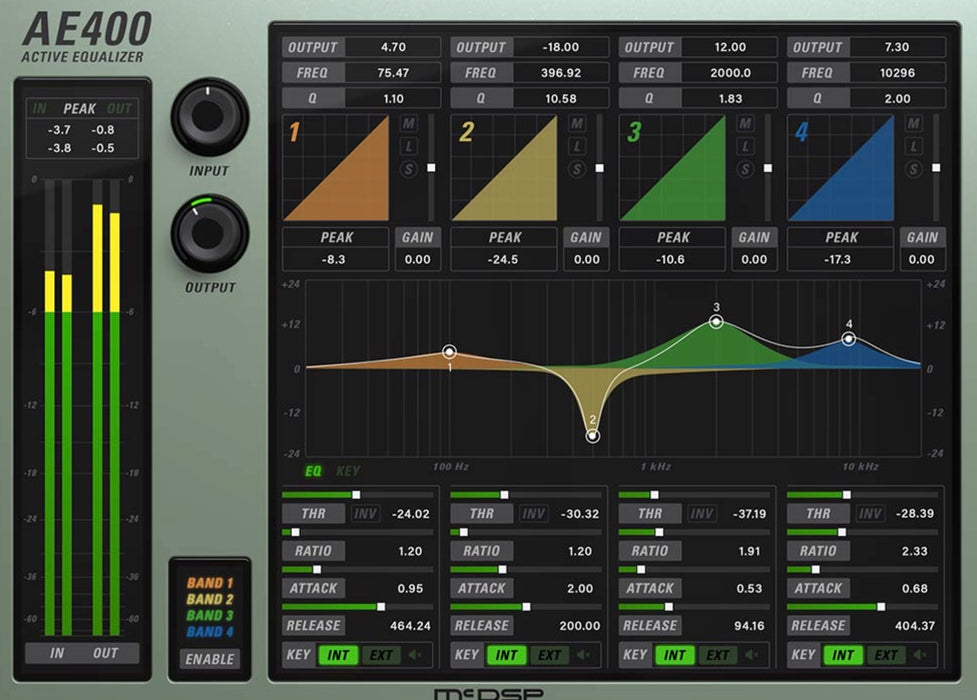Click the INPUT knob
The width and height of the screenshot is (977, 700).
click(209, 117)
